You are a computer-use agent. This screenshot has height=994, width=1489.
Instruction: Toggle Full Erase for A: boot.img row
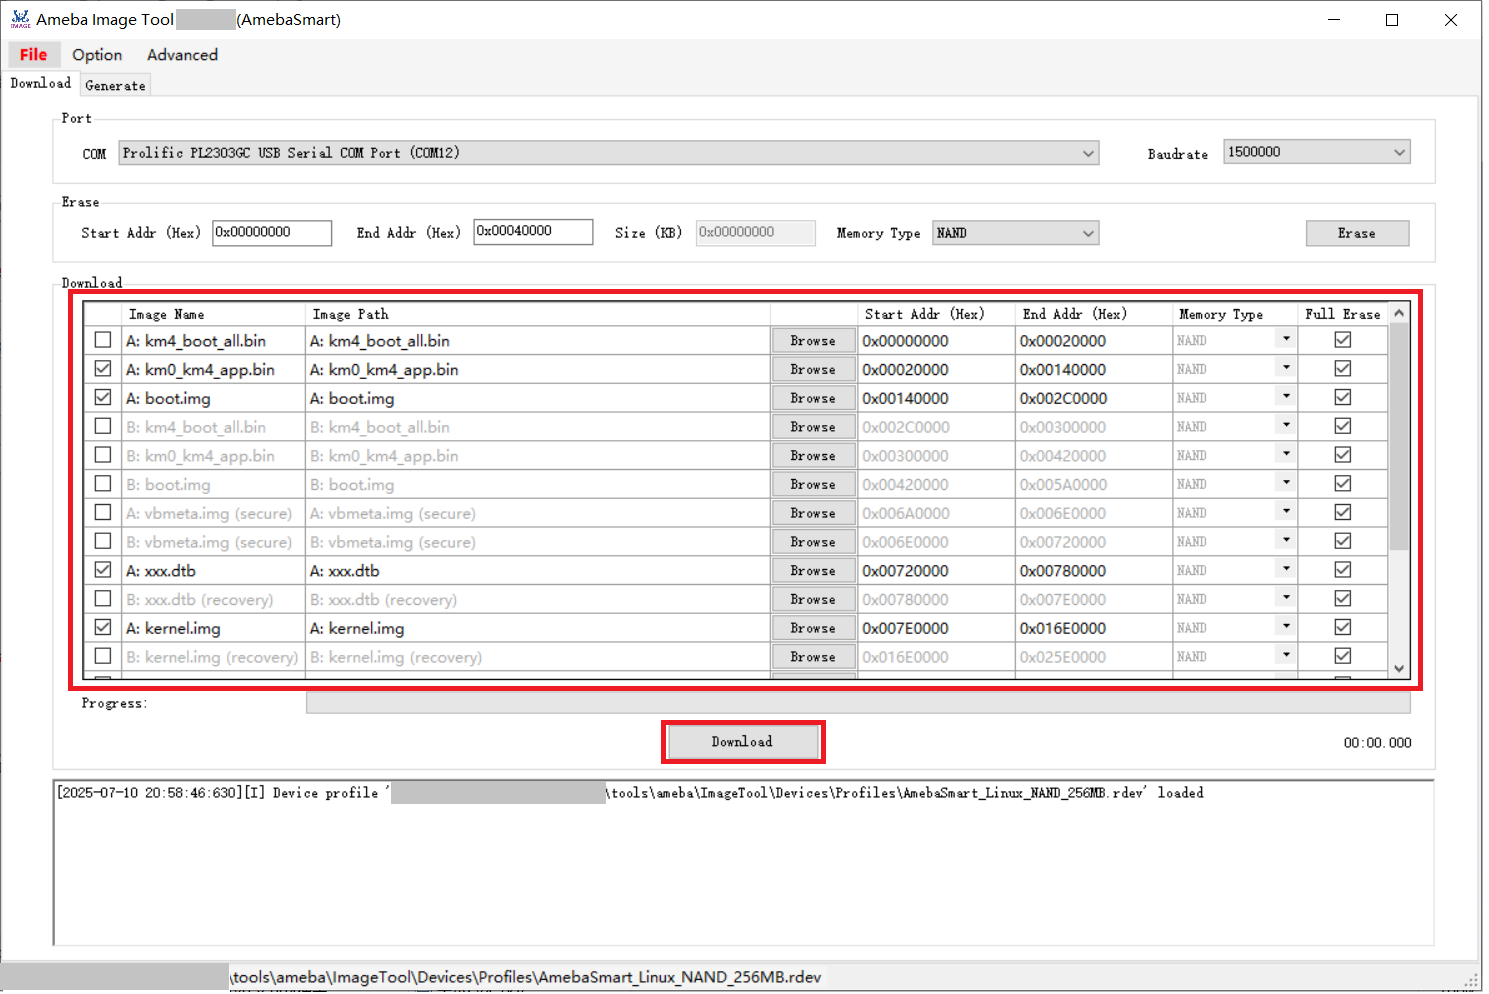click(x=1343, y=398)
